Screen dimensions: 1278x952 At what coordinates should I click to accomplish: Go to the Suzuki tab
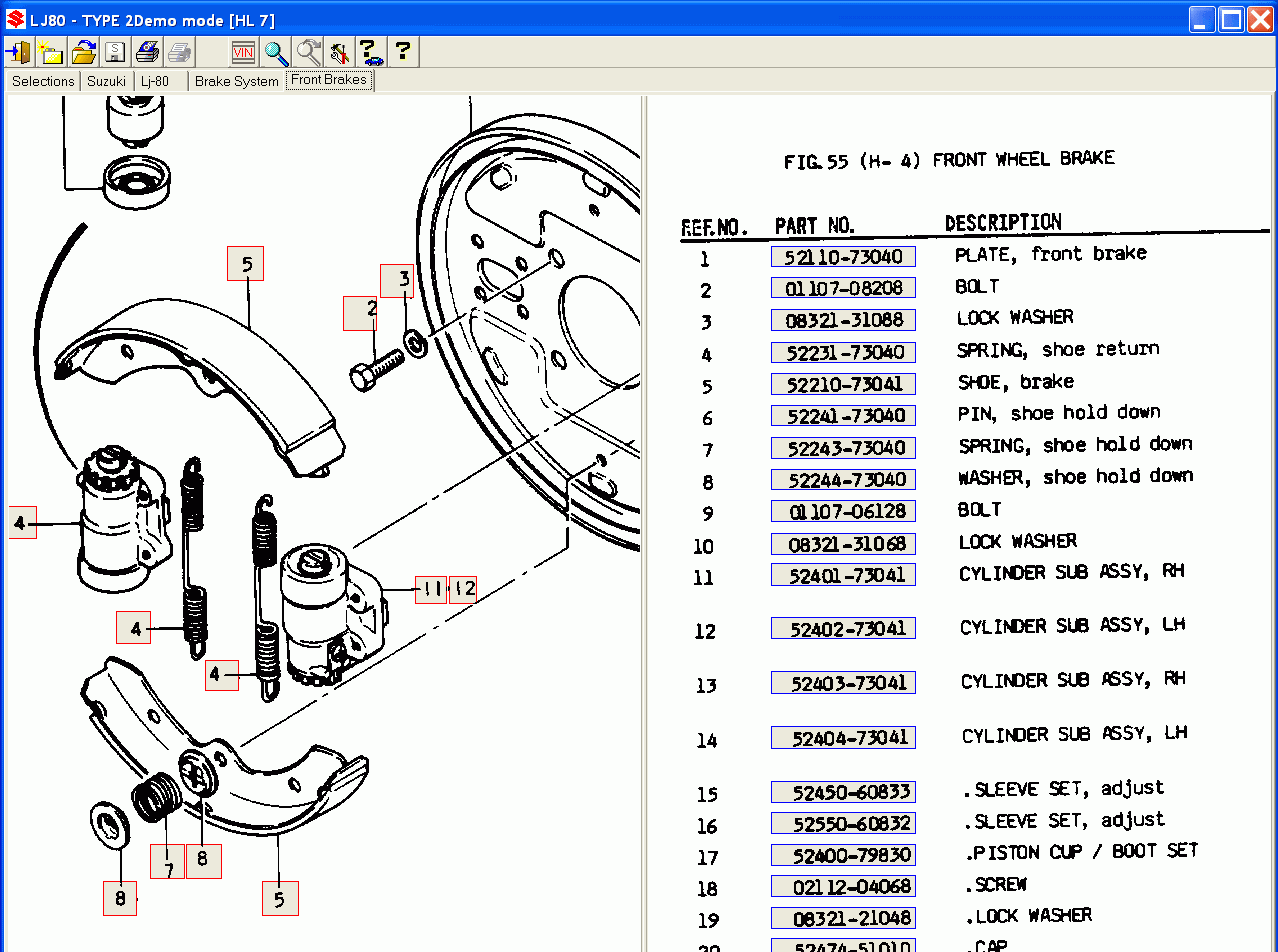click(107, 82)
